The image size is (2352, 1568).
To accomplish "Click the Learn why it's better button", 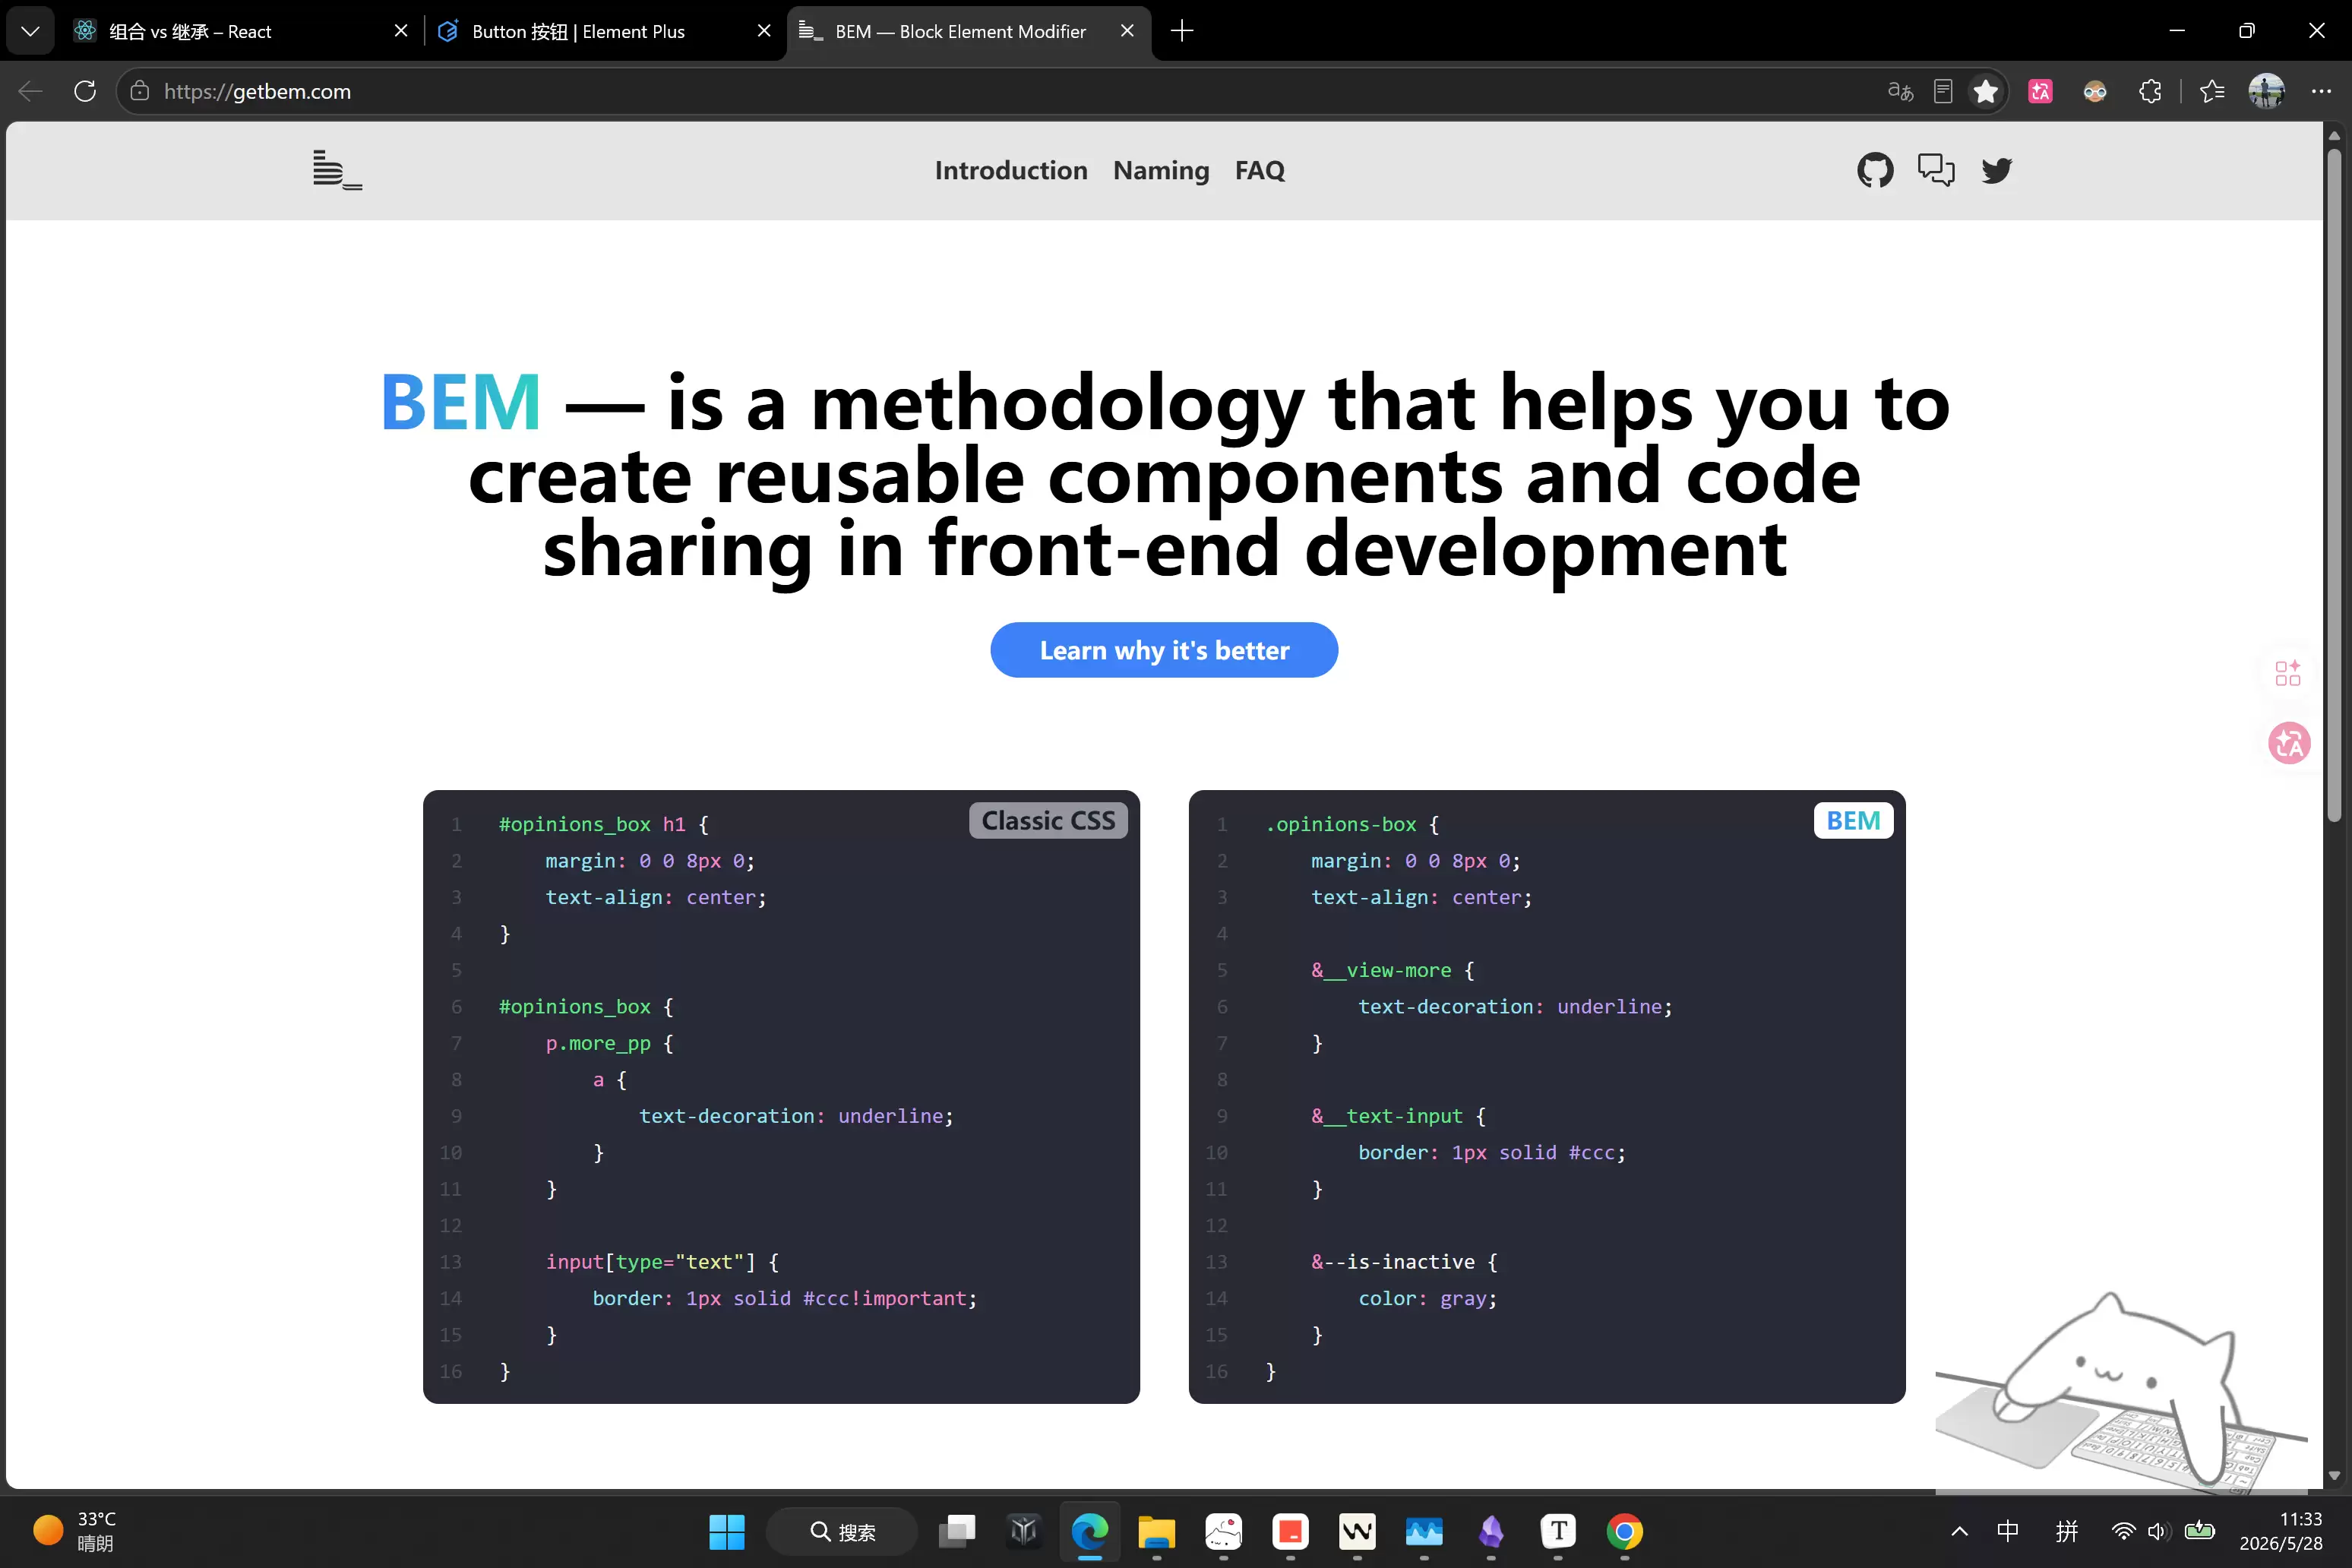I will tap(1164, 650).
